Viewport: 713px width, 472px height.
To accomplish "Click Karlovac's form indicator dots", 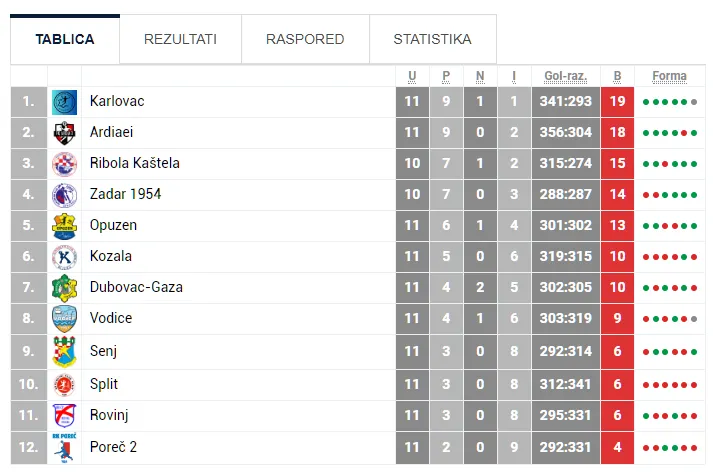I will pyautogui.click(x=669, y=101).
